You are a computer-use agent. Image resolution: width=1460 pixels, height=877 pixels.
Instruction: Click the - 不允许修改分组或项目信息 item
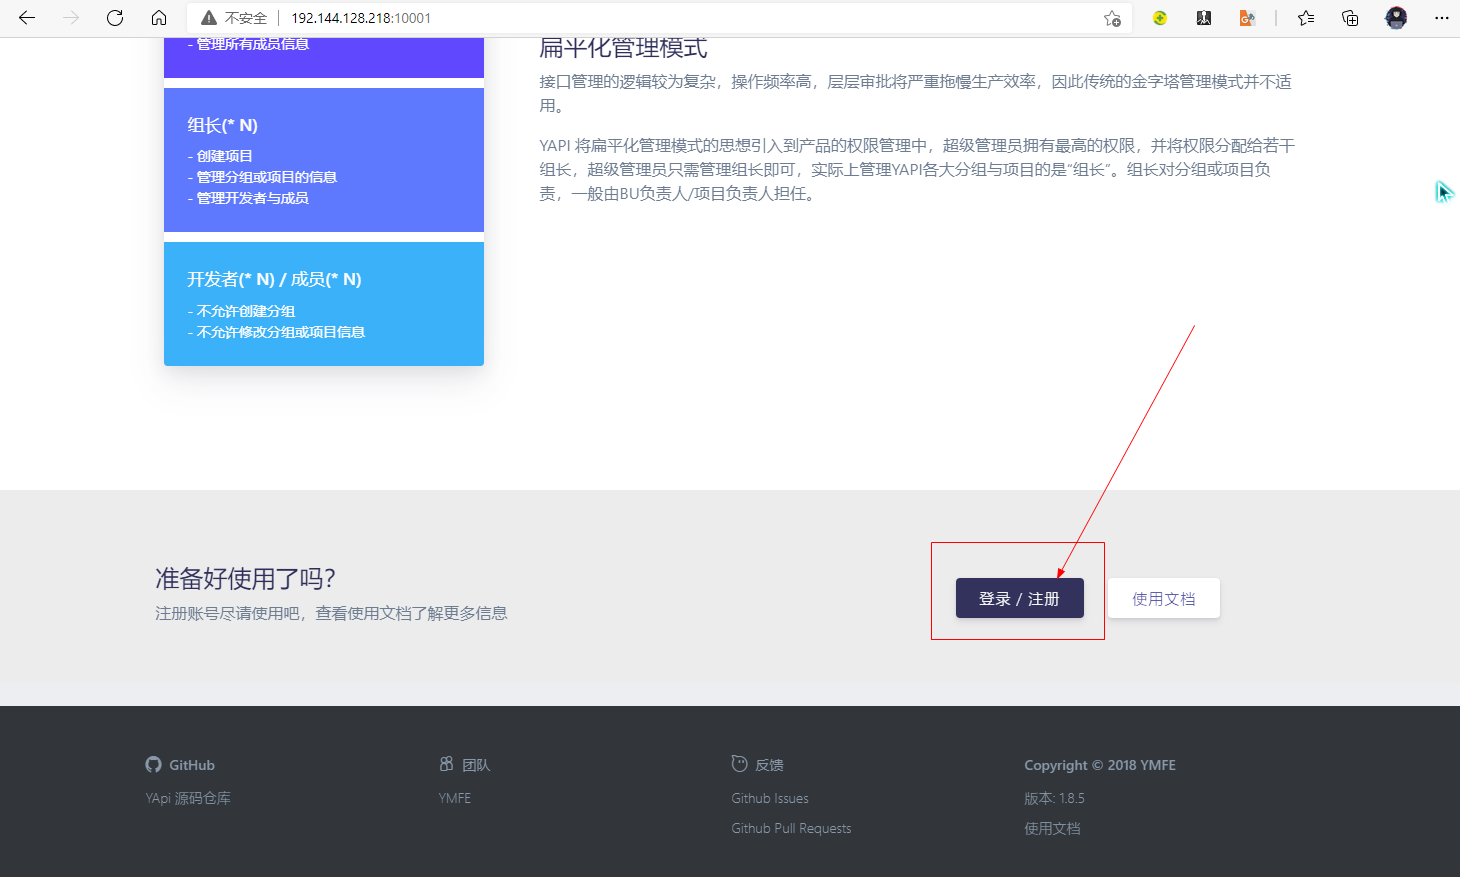click(x=276, y=332)
